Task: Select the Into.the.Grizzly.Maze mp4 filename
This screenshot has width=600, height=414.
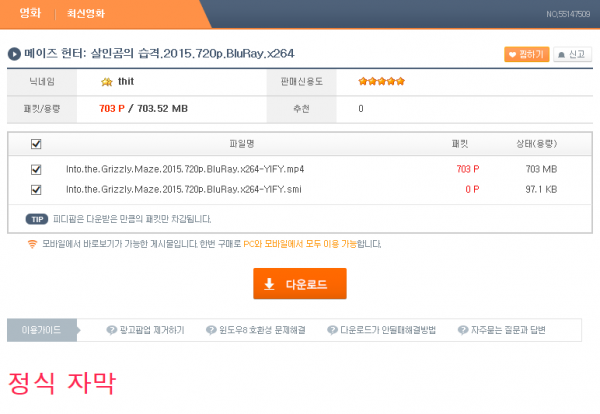Action: (183, 169)
